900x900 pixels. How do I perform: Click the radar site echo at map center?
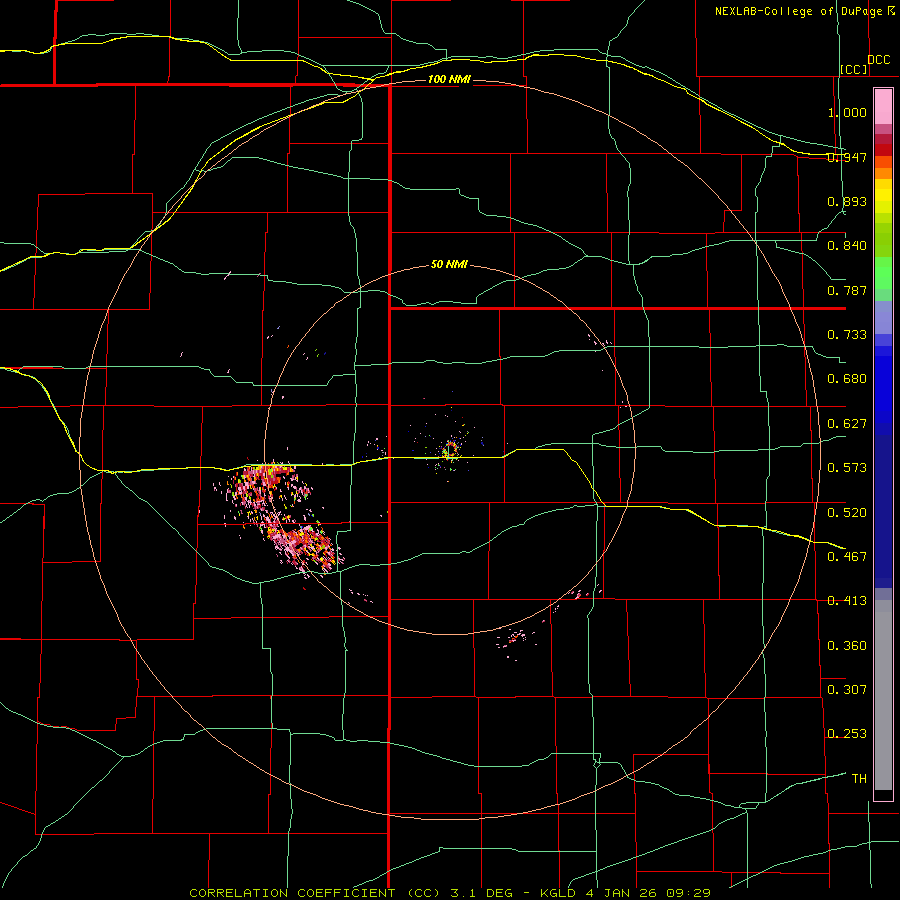(x=450, y=449)
